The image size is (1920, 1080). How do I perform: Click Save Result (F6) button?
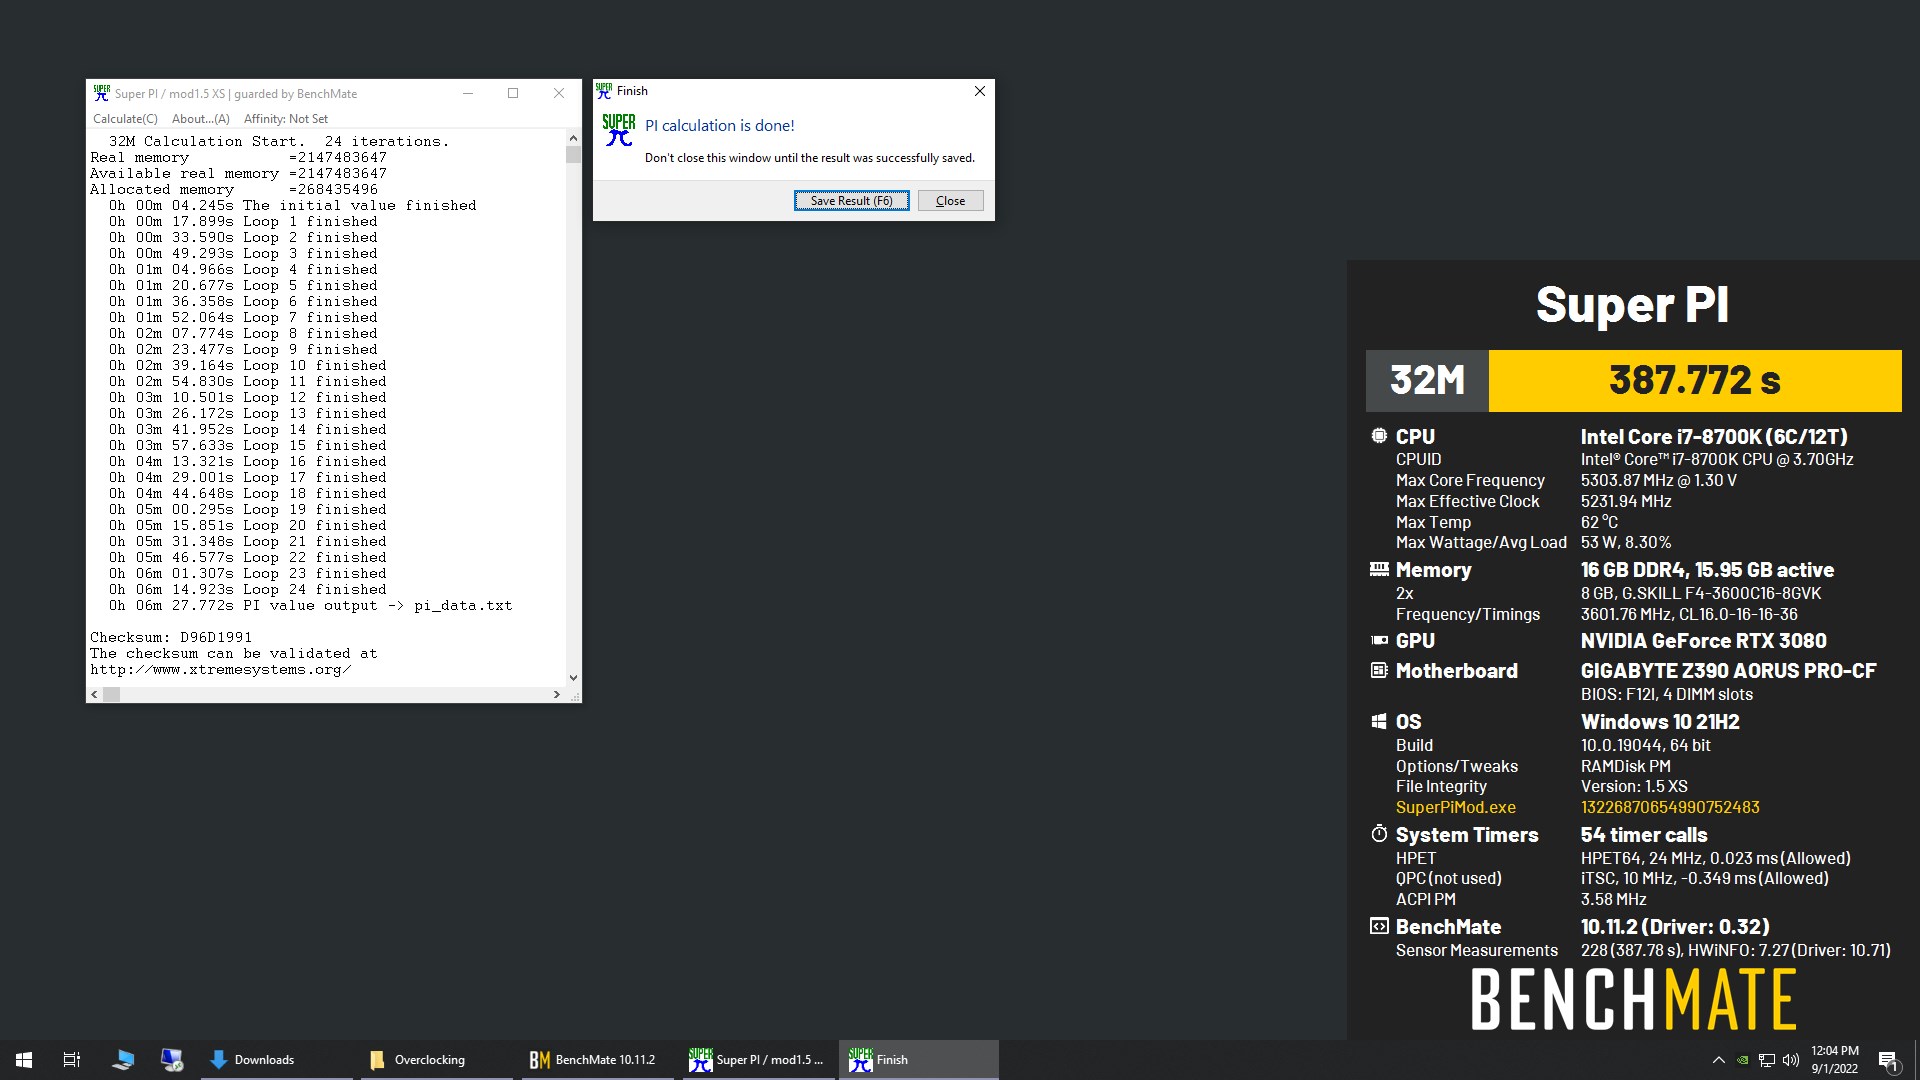[x=851, y=201]
